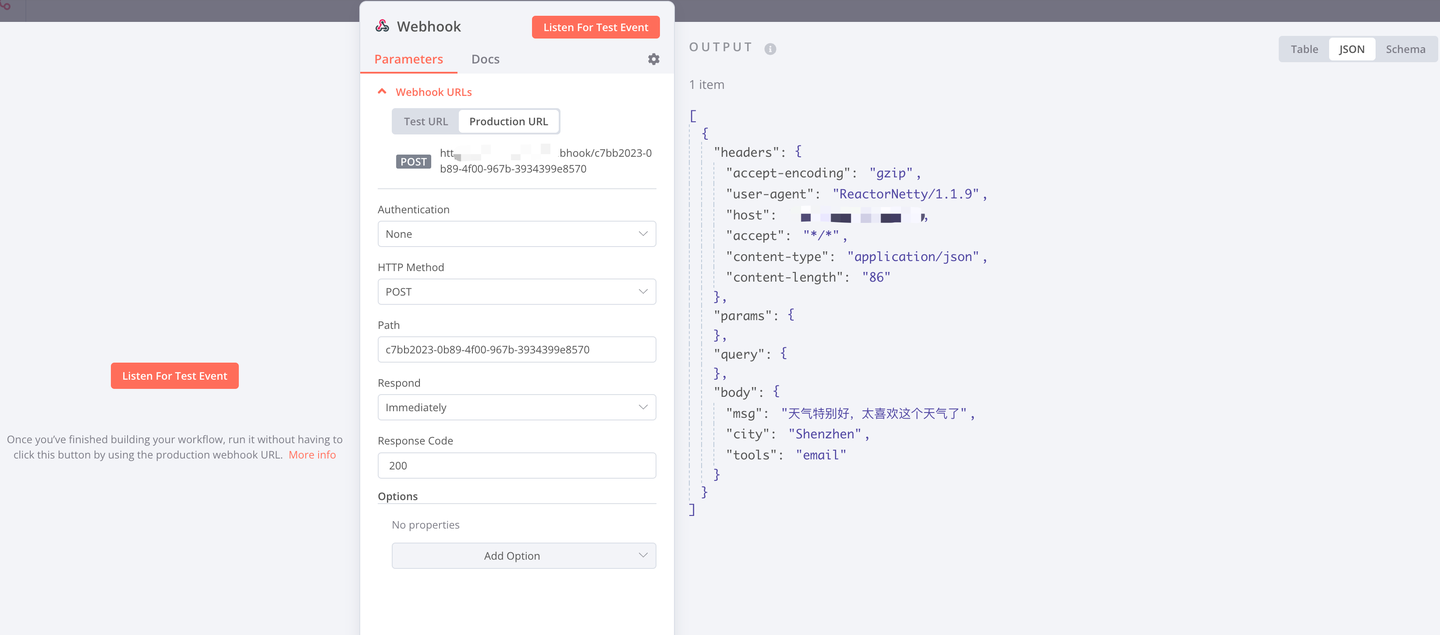Click Listen For Test Event in left panel
Viewport: 1440px width, 635px height.
click(x=175, y=376)
